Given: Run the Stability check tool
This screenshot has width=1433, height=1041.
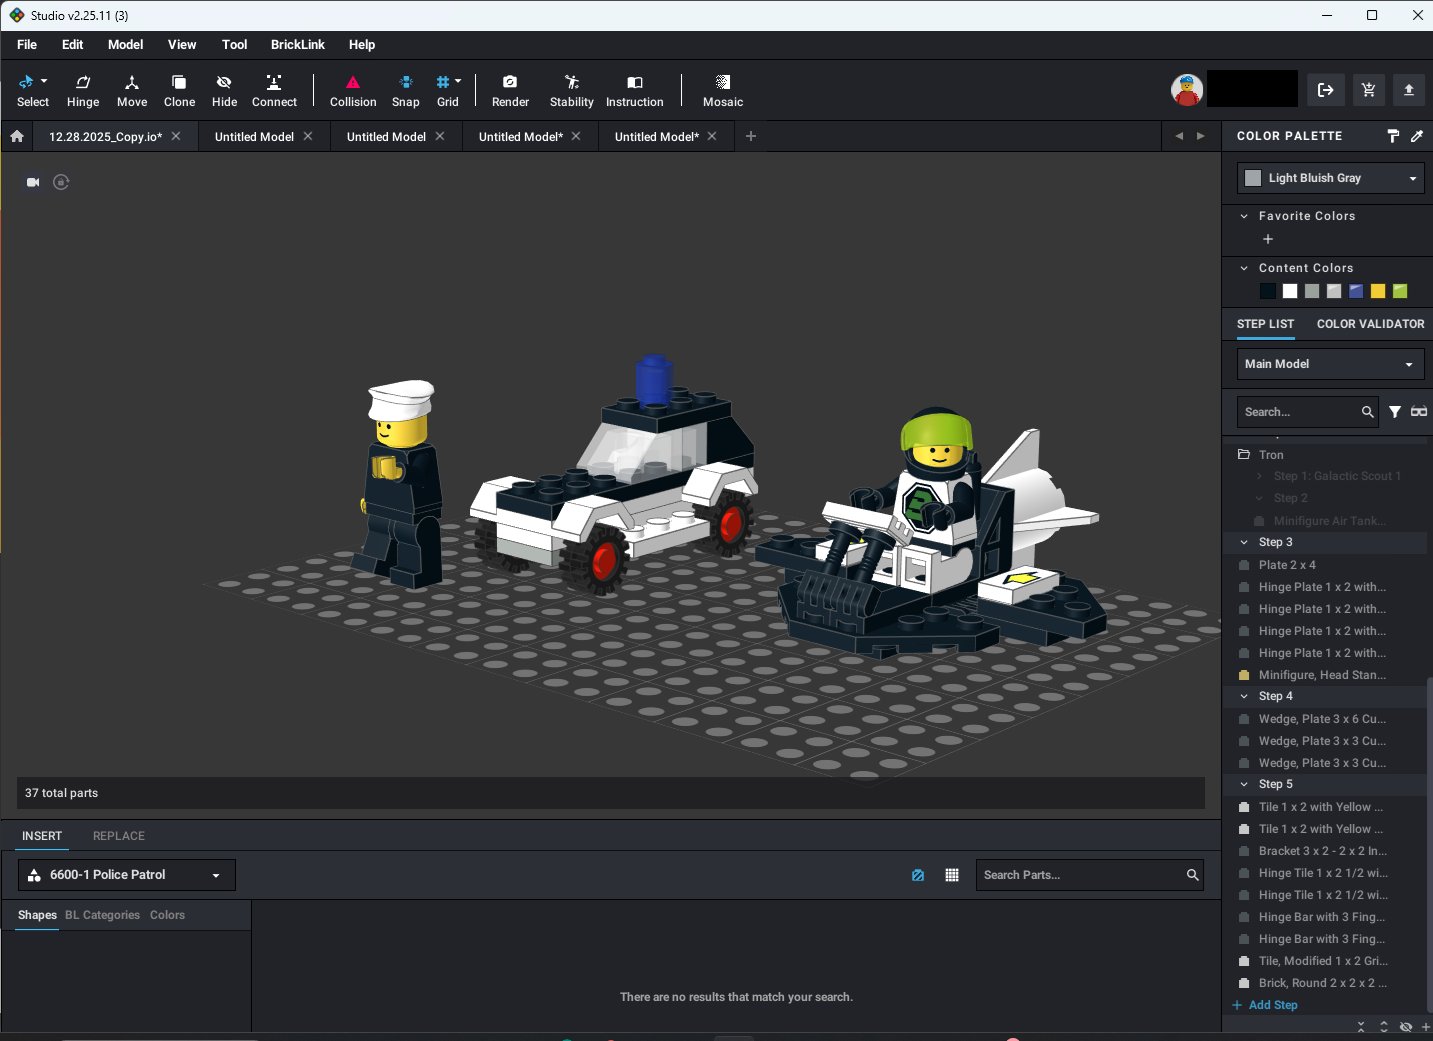Looking at the screenshot, I should tap(571, 90).
